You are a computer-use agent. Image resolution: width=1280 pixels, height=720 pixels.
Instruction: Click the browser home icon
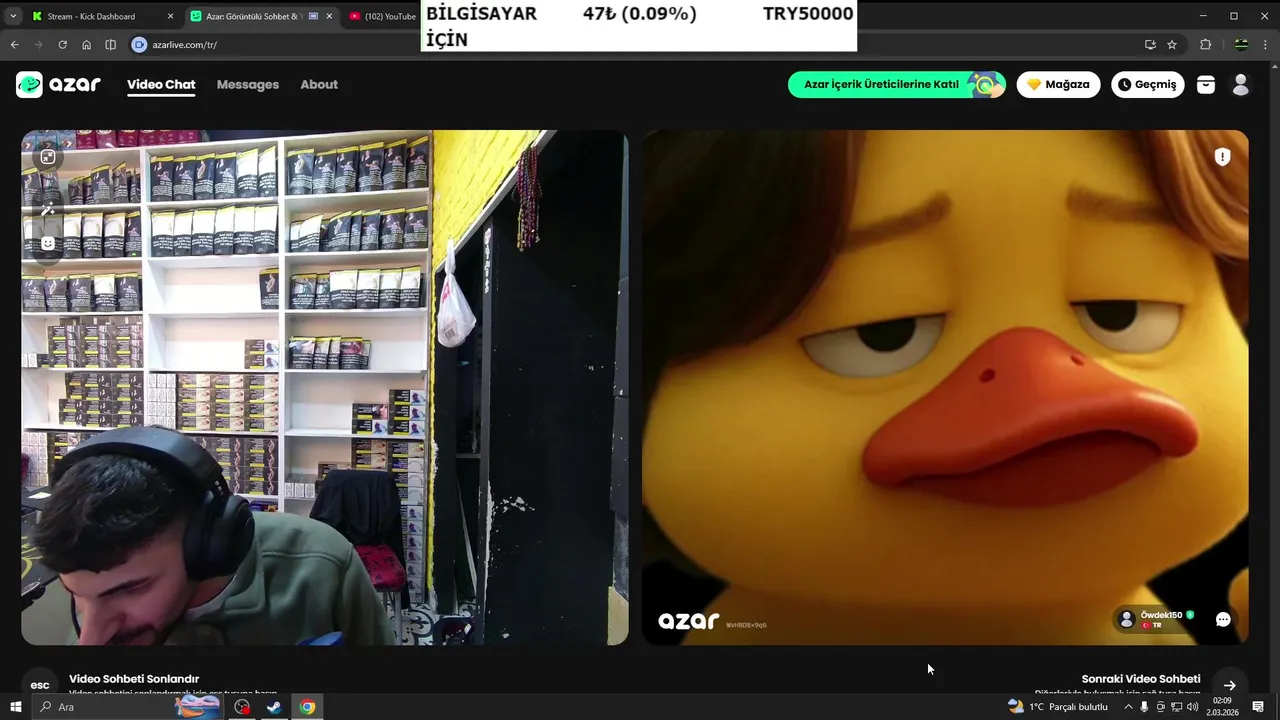86,45
